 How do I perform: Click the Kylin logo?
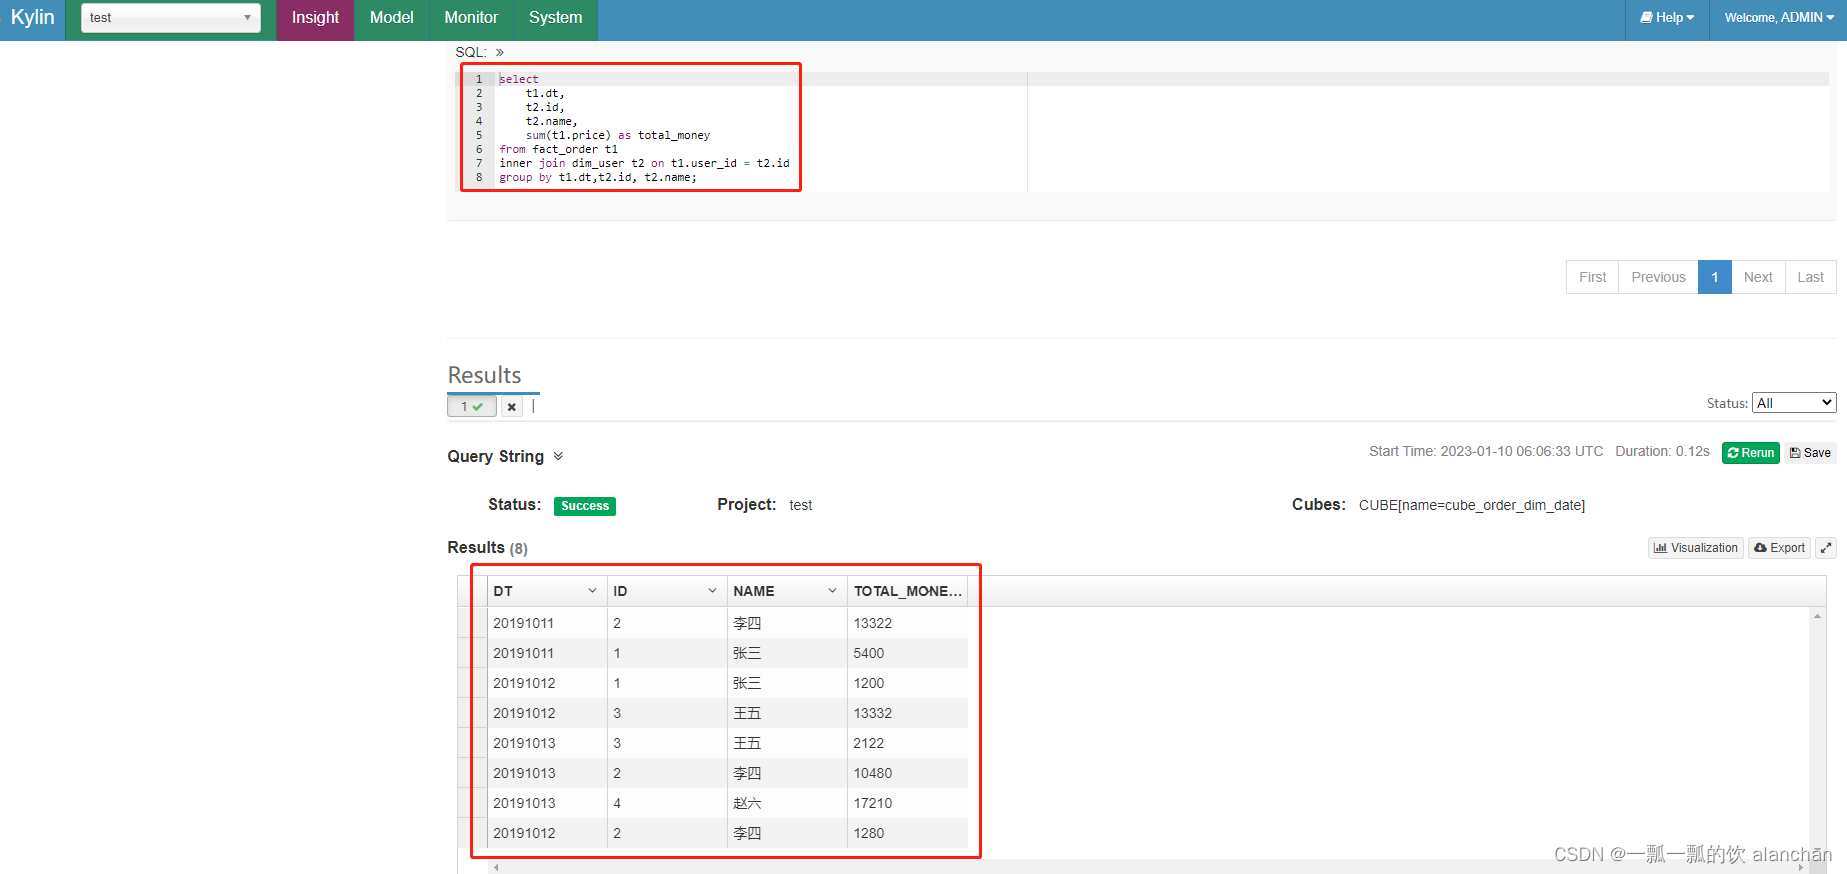pyautogui.click(x=33, y=18)
